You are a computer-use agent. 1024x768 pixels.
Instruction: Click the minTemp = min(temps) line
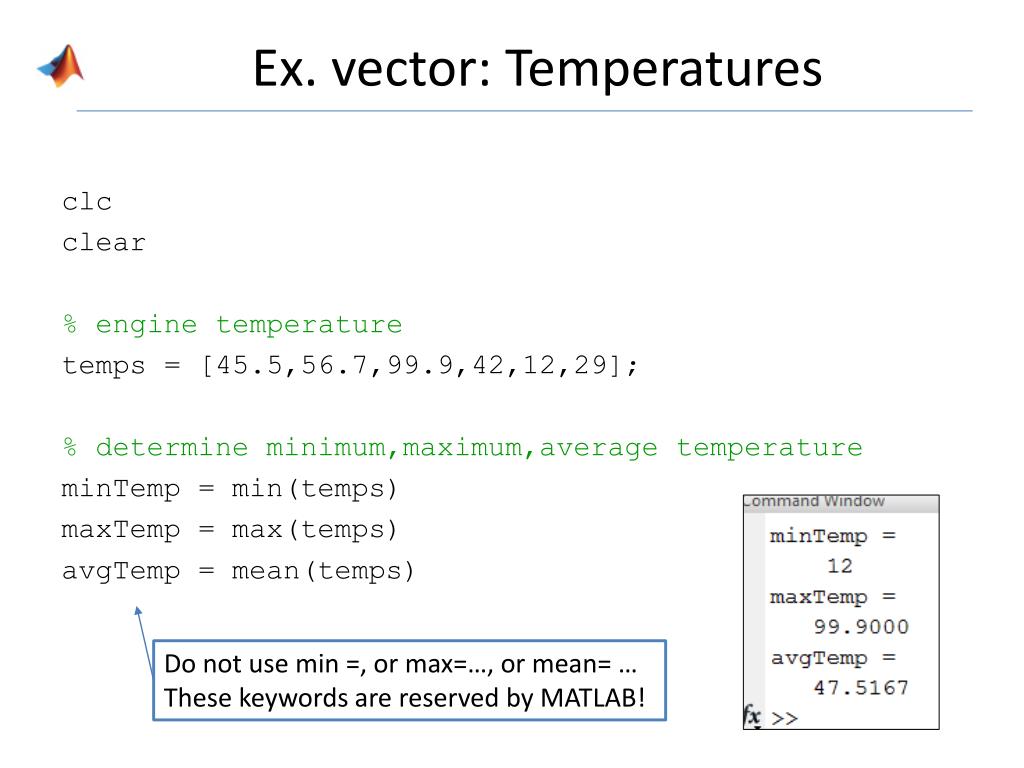[229, 488]
